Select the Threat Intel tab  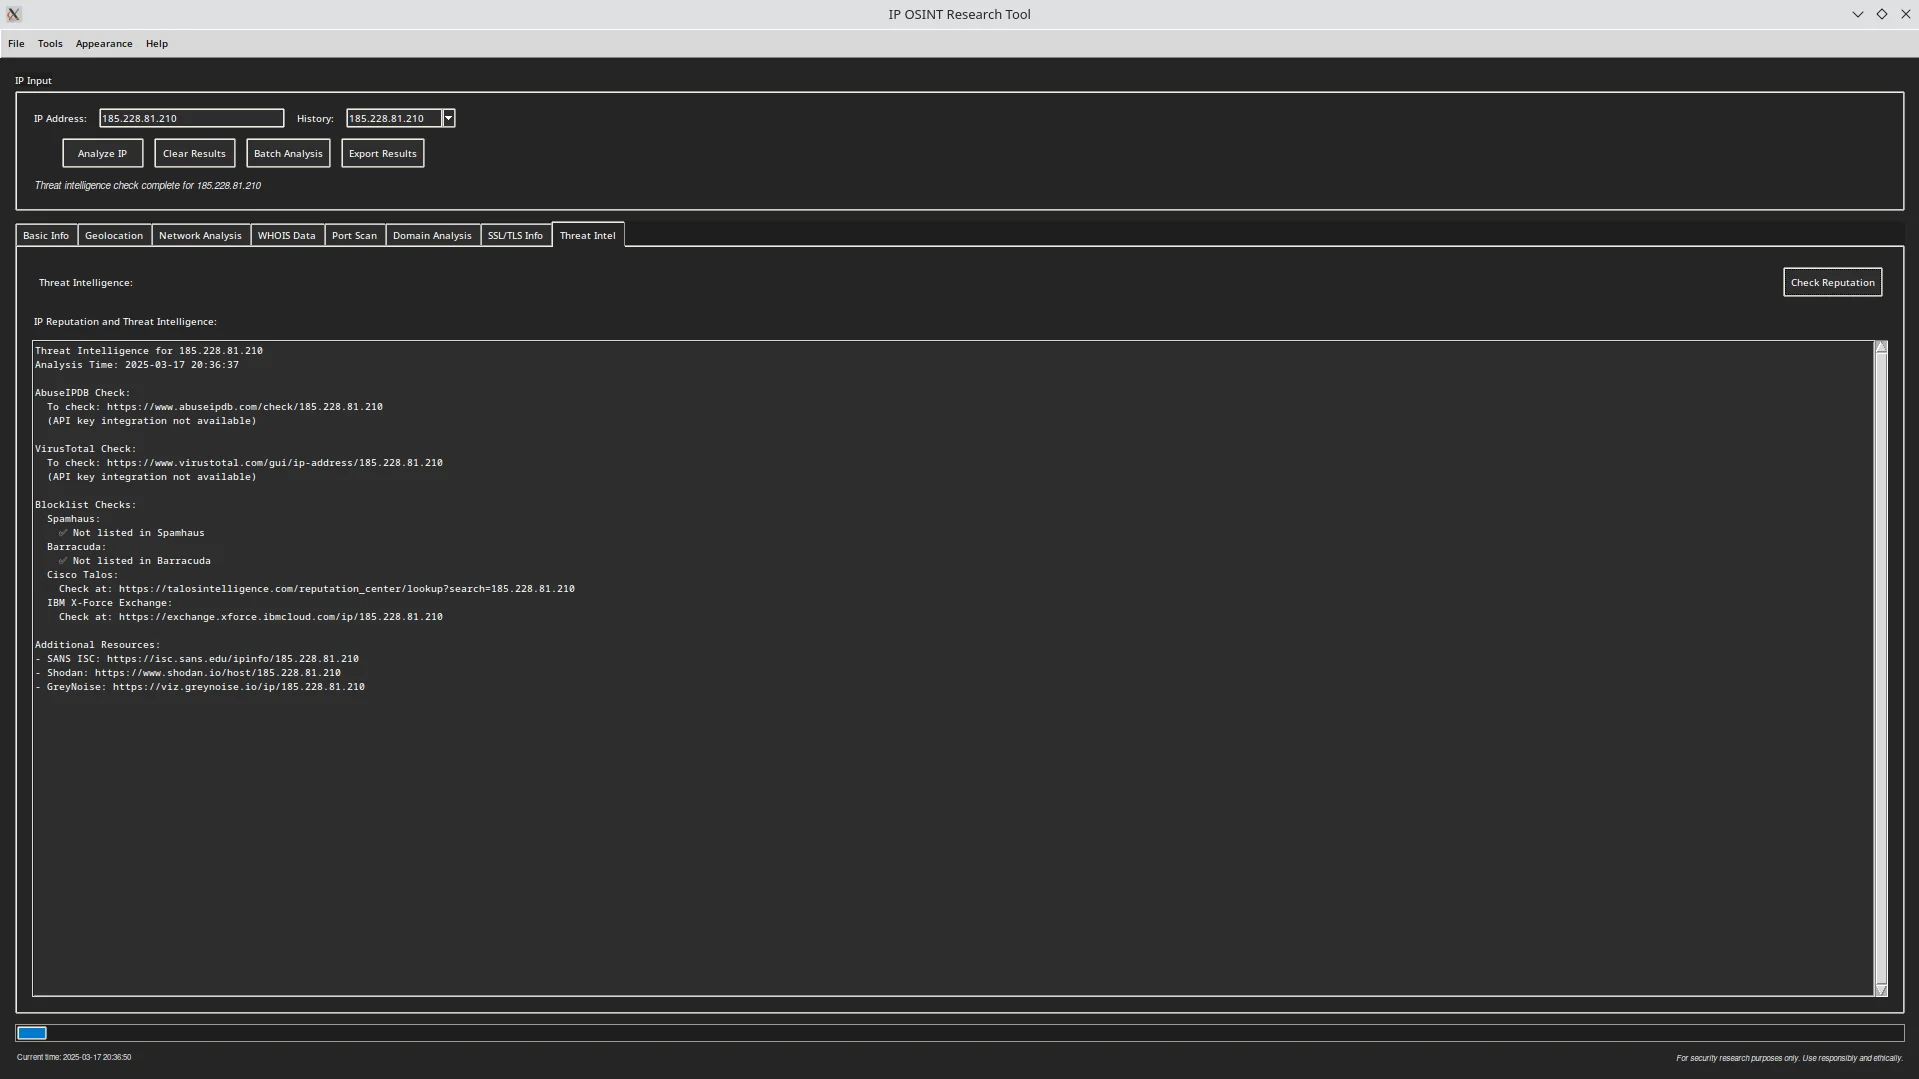click(x=588, y=235)
